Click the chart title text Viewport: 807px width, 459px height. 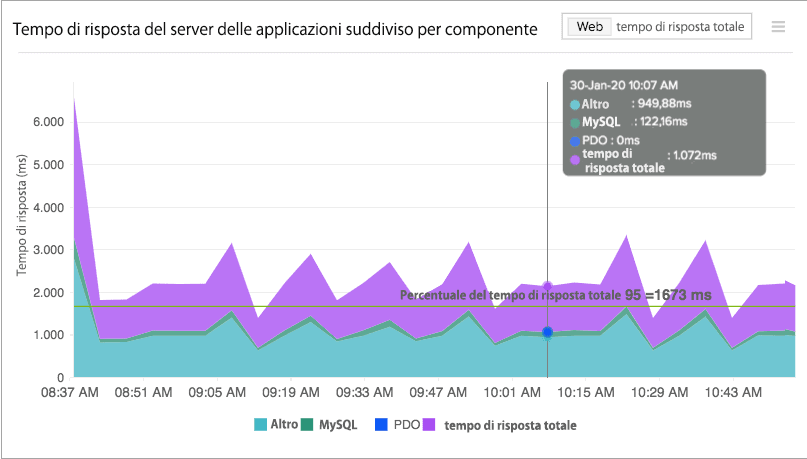click(275, 29)
